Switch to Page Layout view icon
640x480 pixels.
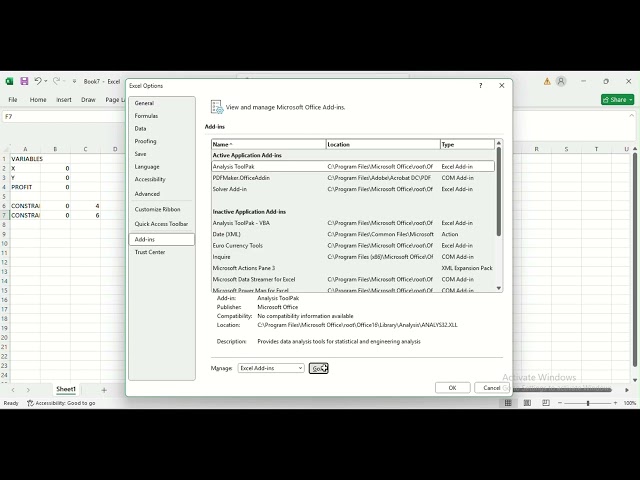tap(527, 403)
